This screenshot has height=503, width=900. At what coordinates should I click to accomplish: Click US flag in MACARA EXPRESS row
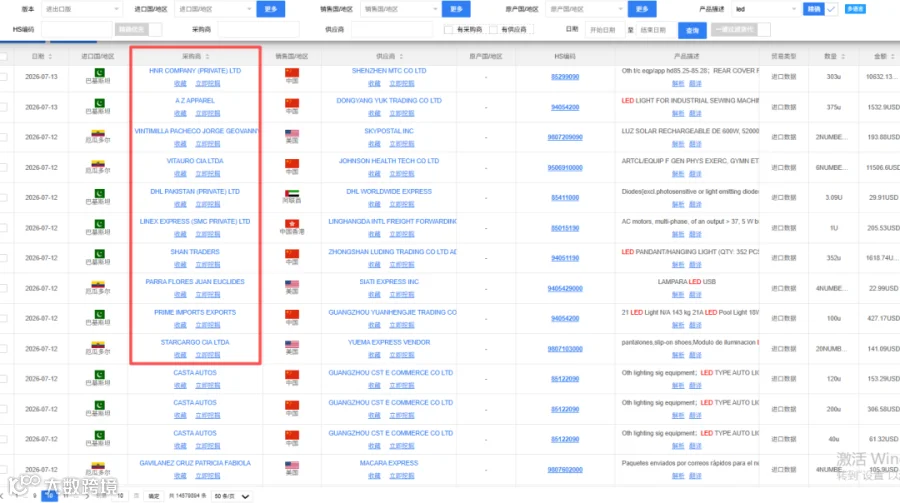click(292, 465)
